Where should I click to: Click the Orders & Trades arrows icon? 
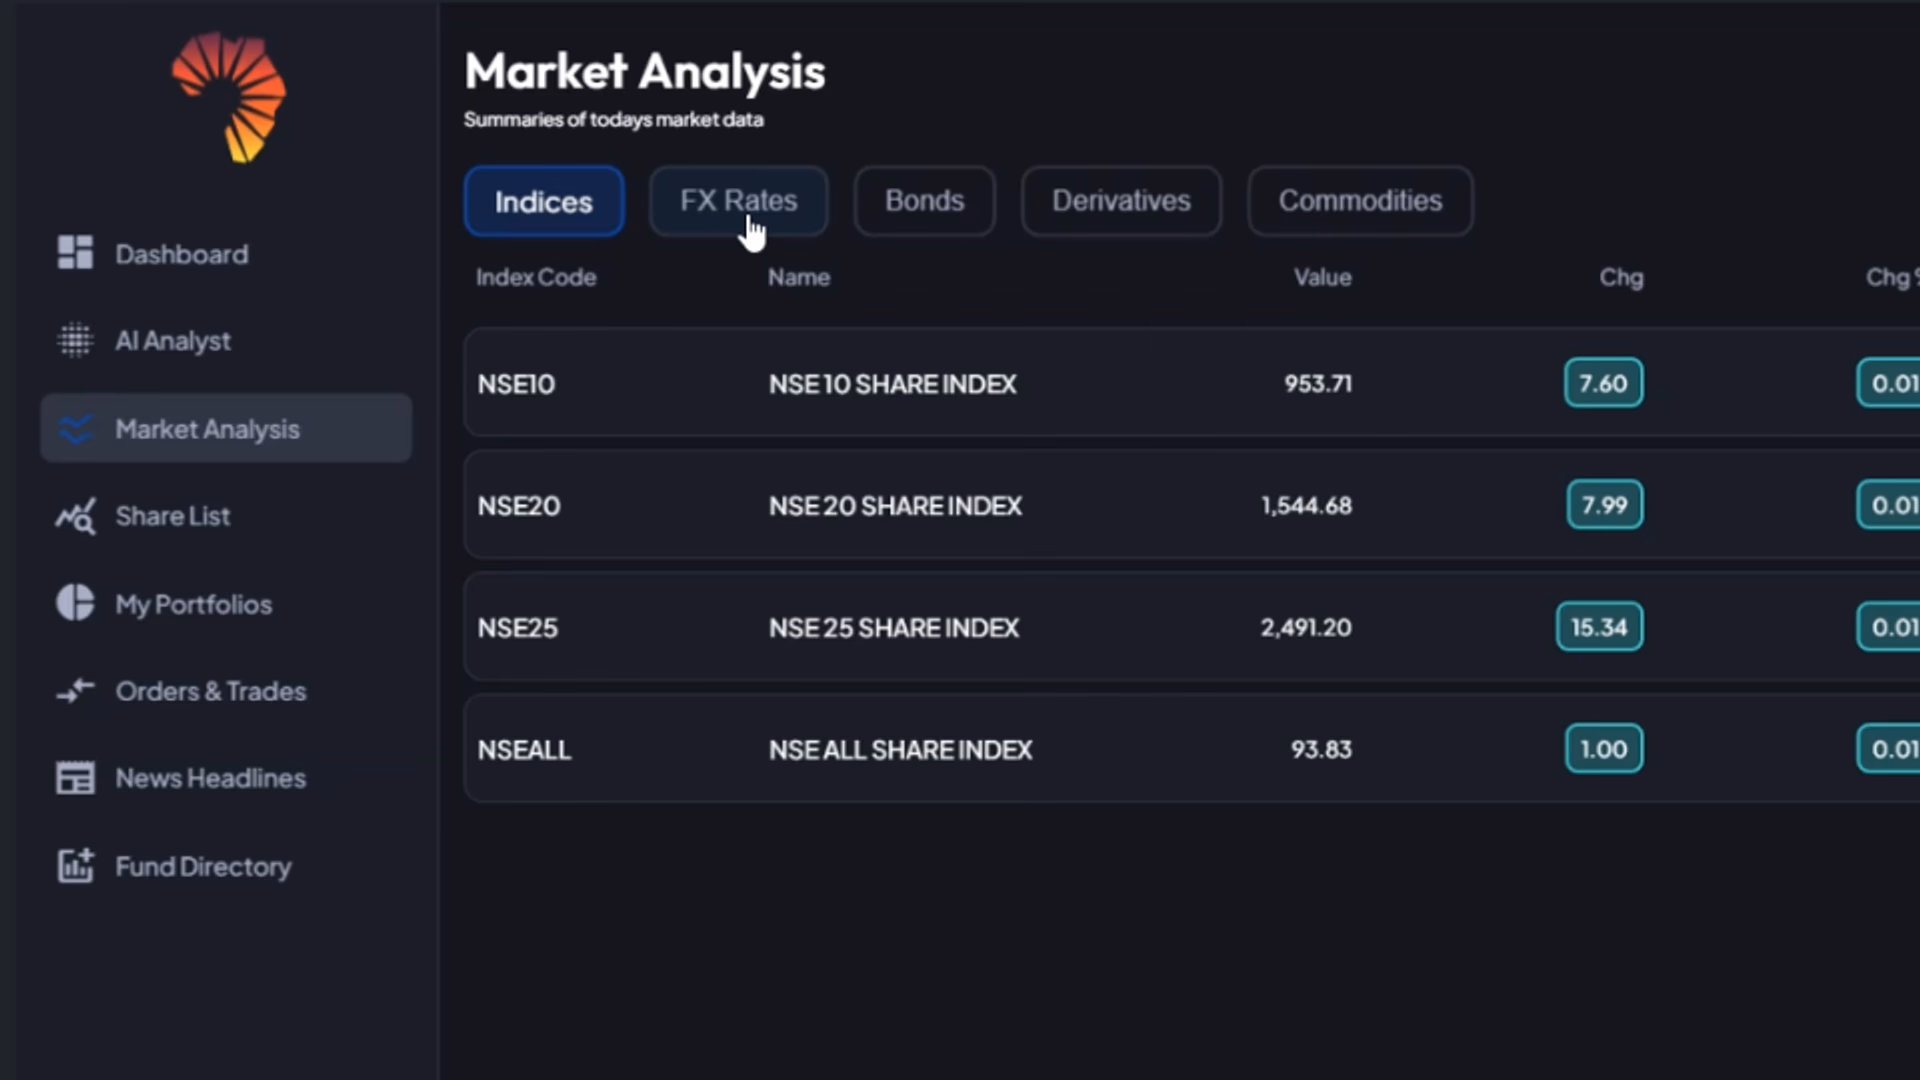(75, 690)
